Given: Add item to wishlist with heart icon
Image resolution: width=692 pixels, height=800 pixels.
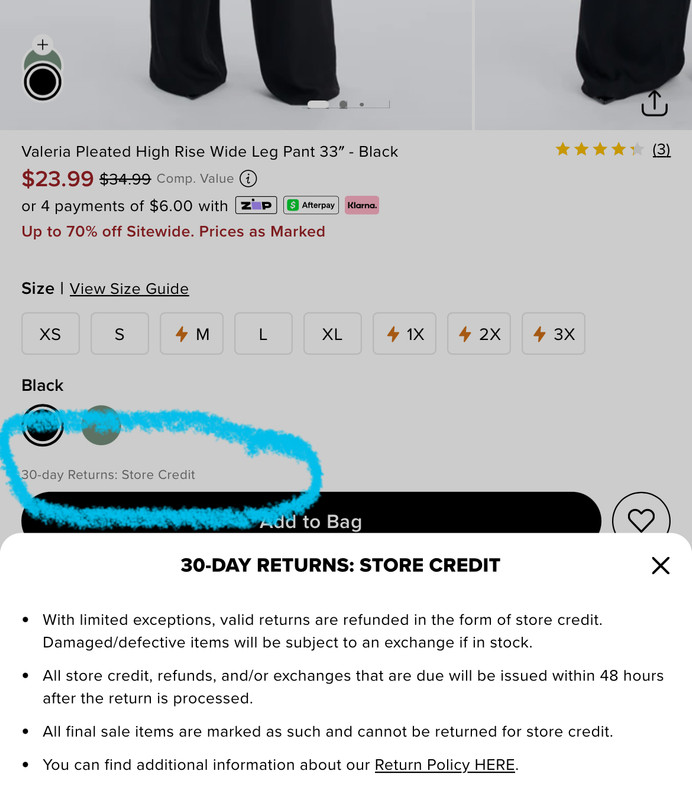Looking at the screenshot, I should (x=641, y=519).
